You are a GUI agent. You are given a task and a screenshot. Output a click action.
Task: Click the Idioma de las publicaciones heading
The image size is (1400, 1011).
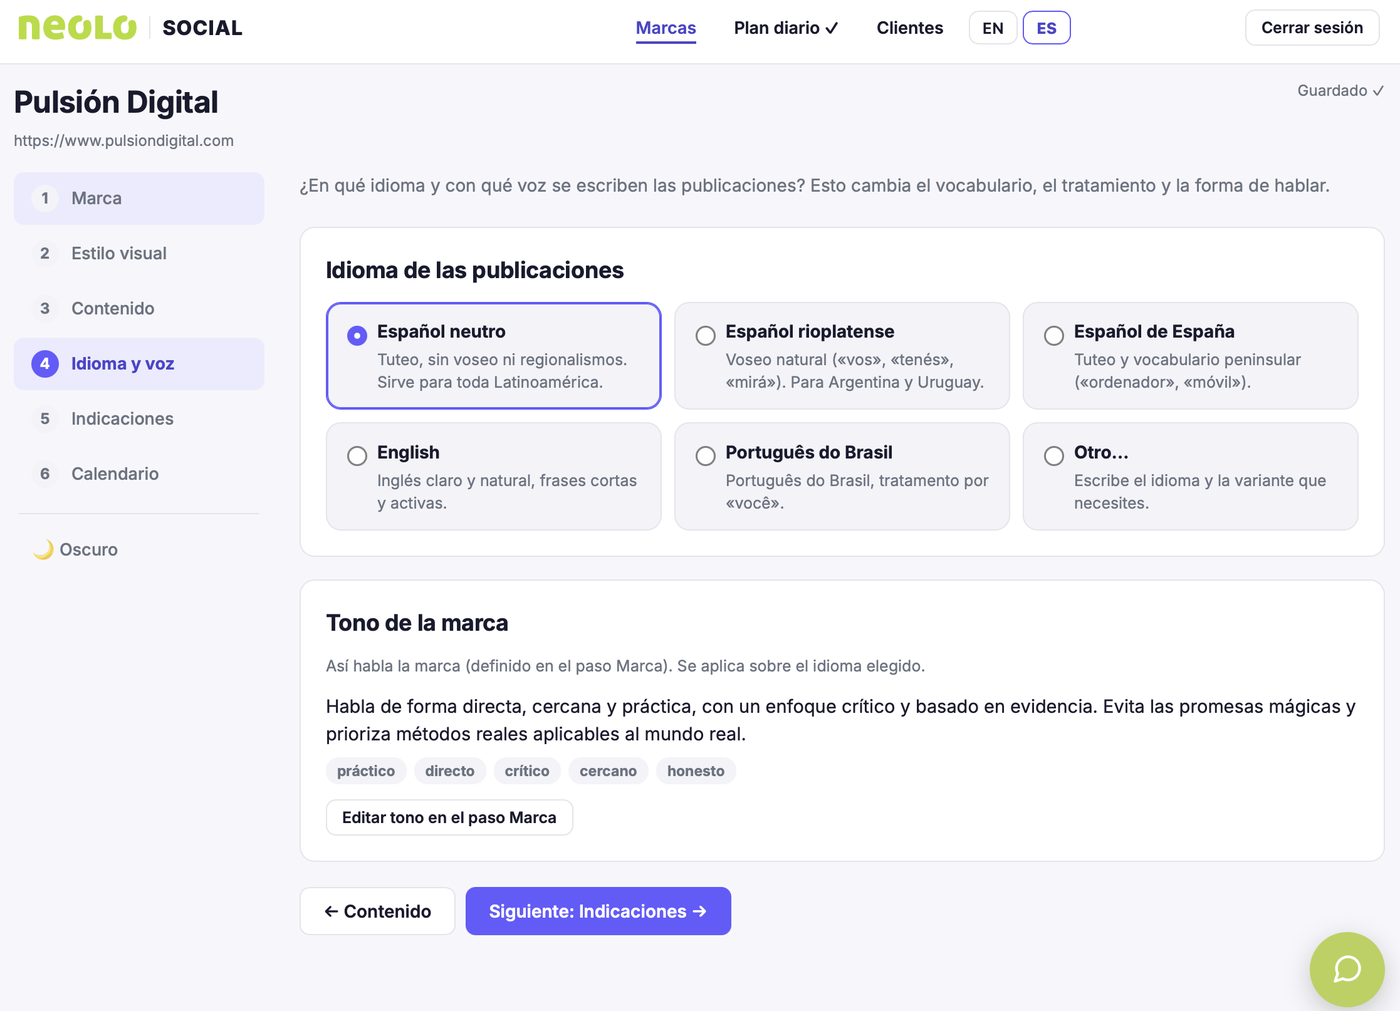pos(475,270)
